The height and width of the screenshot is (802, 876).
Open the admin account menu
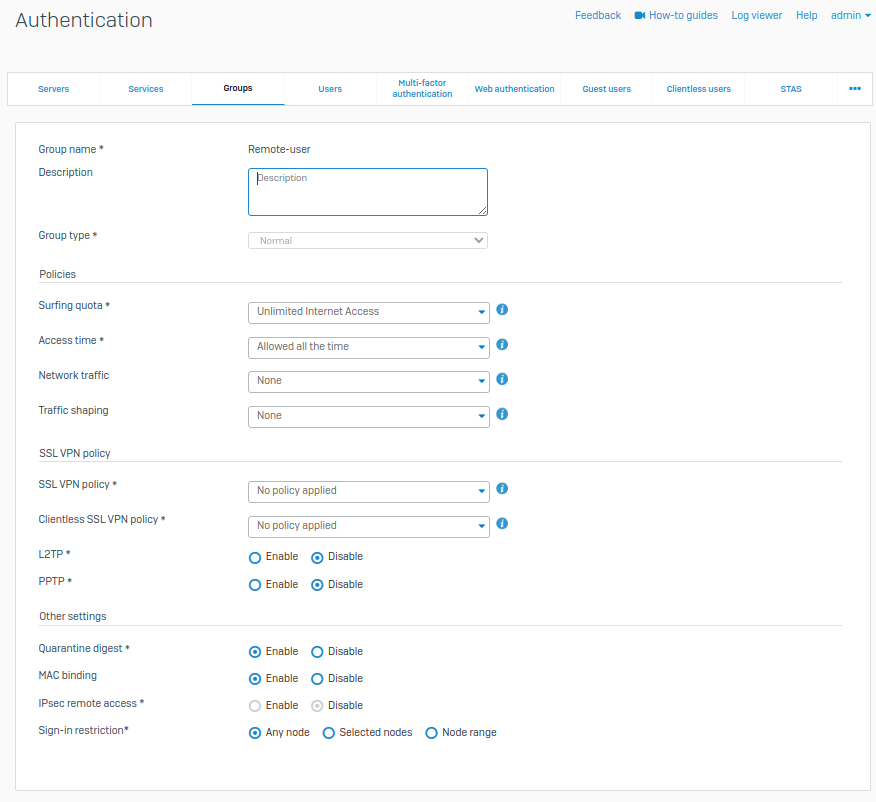point(850,16)
